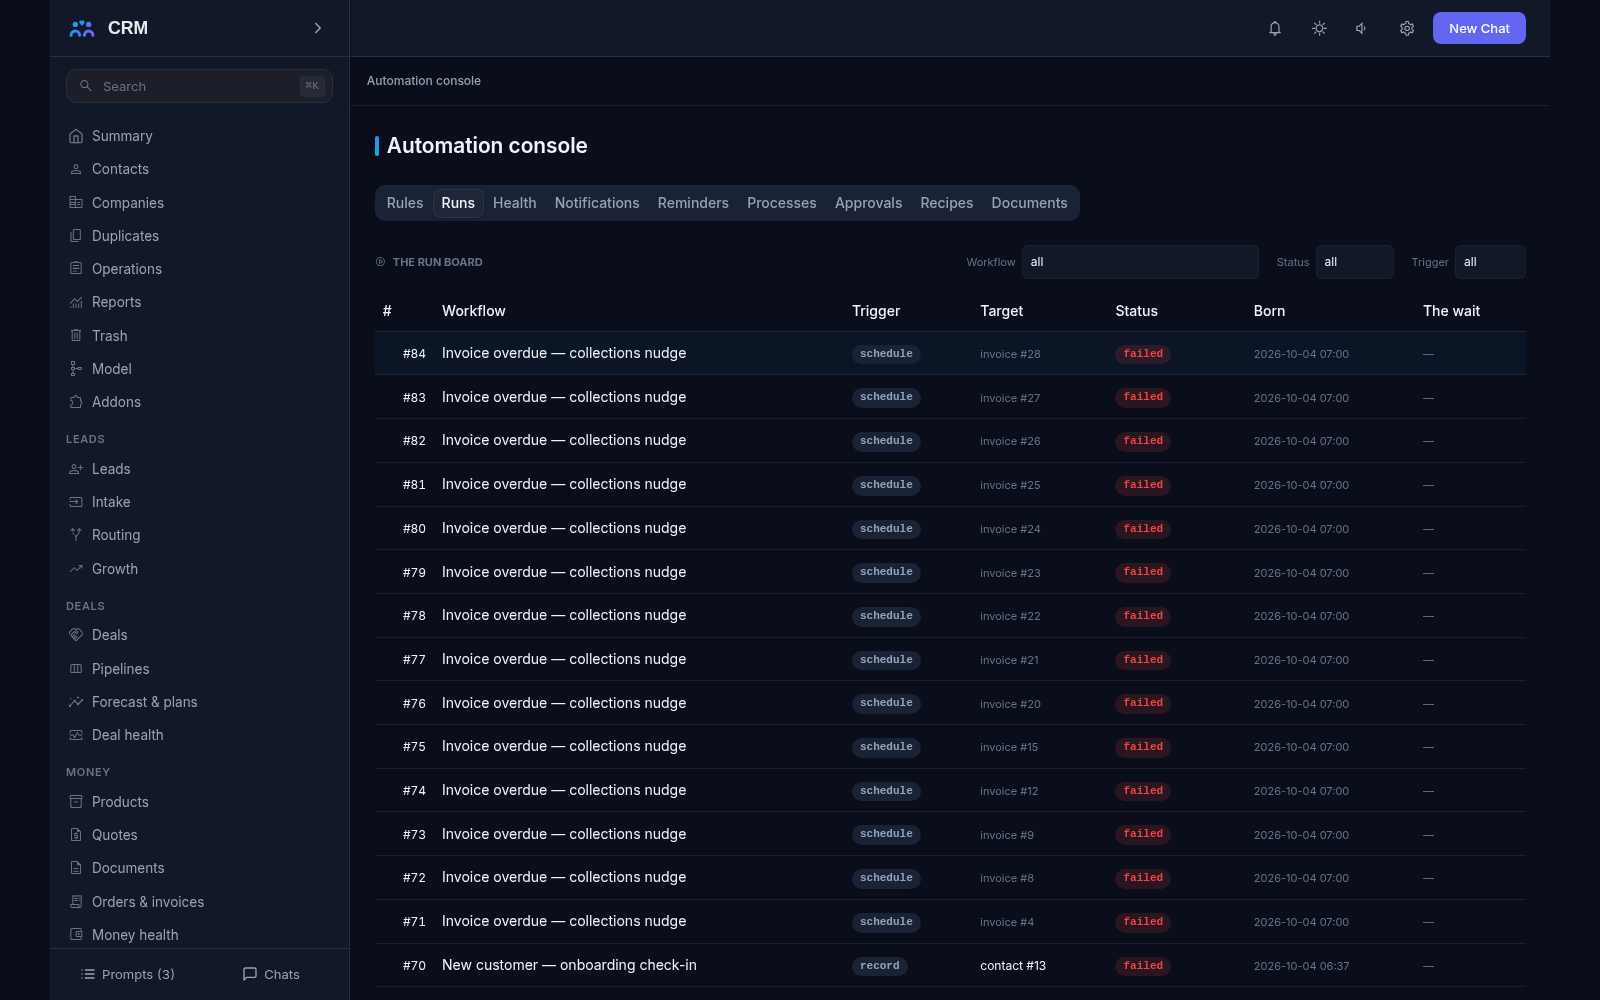Click the Workflow column header
Screen dimensions: 1600x1000
[474, 311]
